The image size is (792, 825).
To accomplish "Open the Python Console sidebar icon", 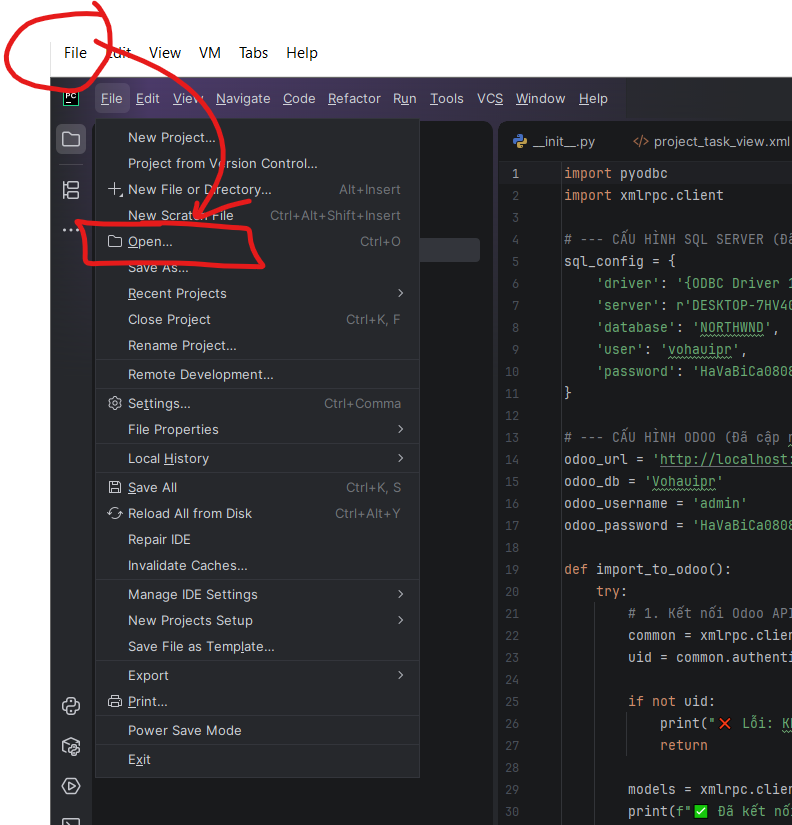I will click(x=70, y=706).
